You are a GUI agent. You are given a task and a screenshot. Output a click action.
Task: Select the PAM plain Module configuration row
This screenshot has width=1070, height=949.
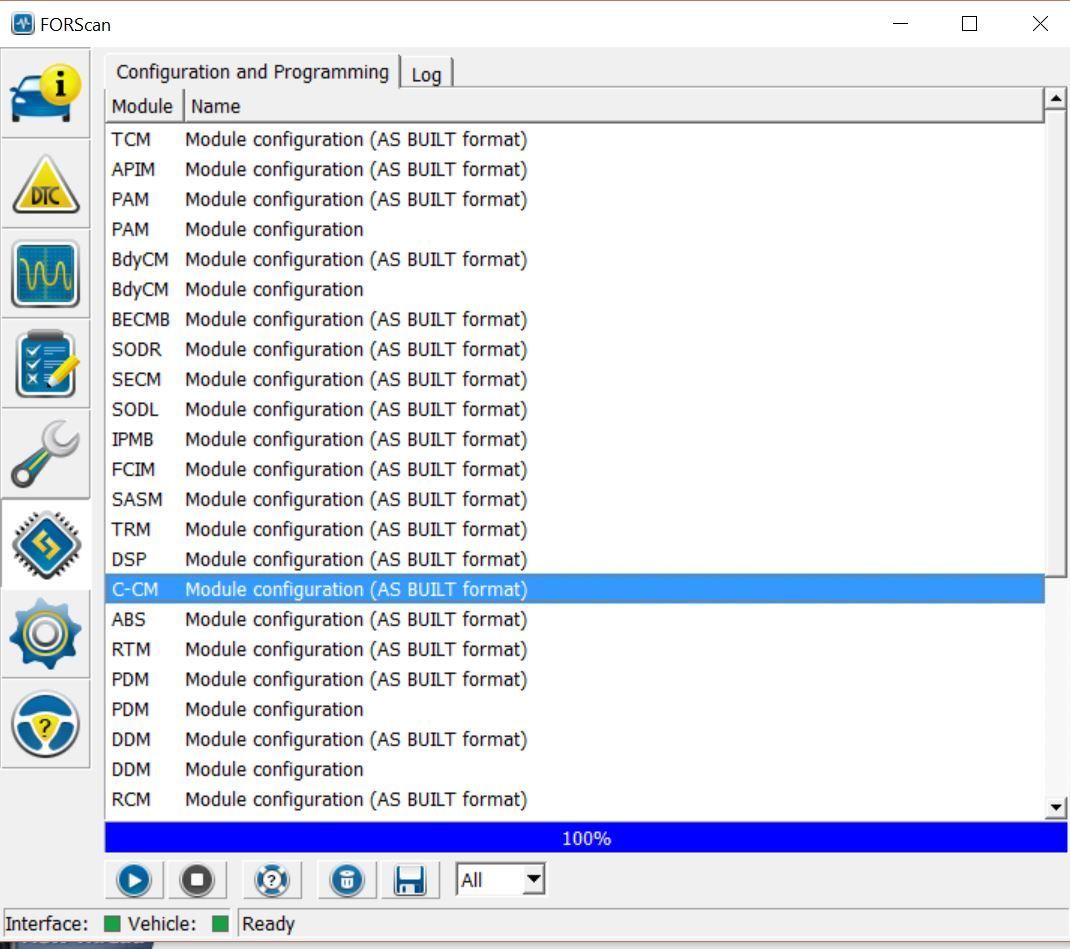click(x=575, y=229)
